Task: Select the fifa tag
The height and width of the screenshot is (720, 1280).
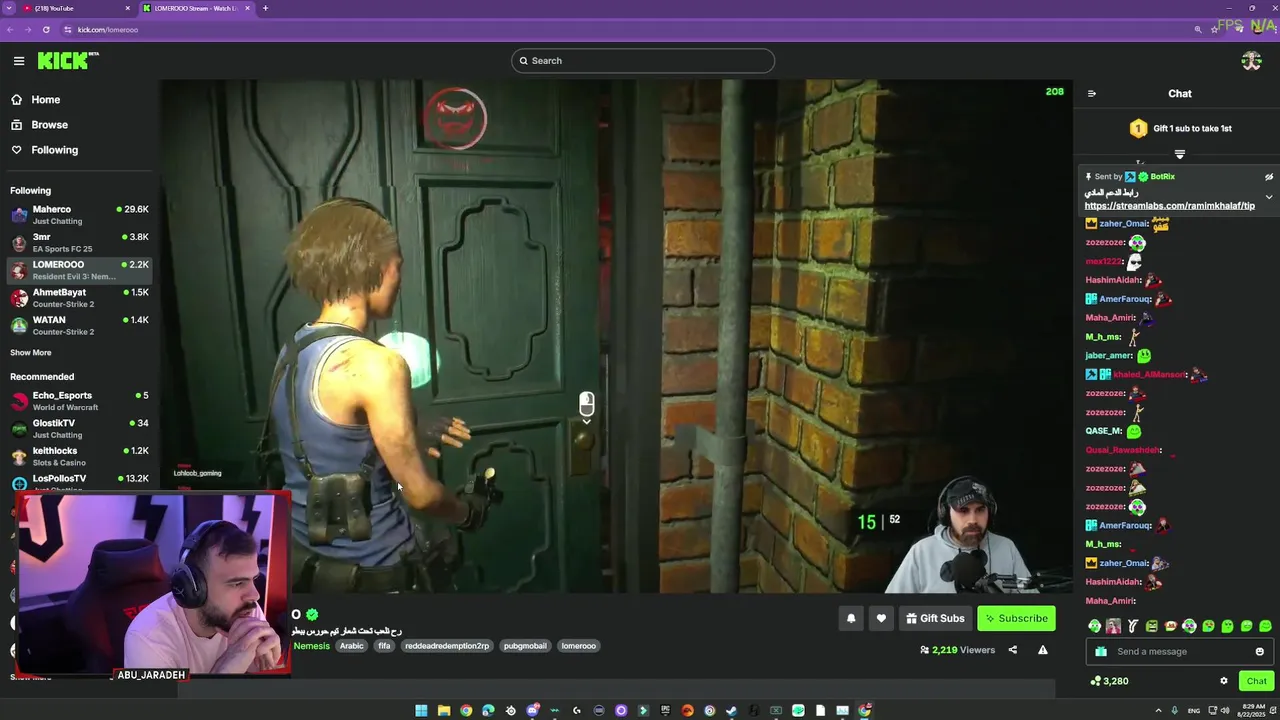Action: point(384,646)
